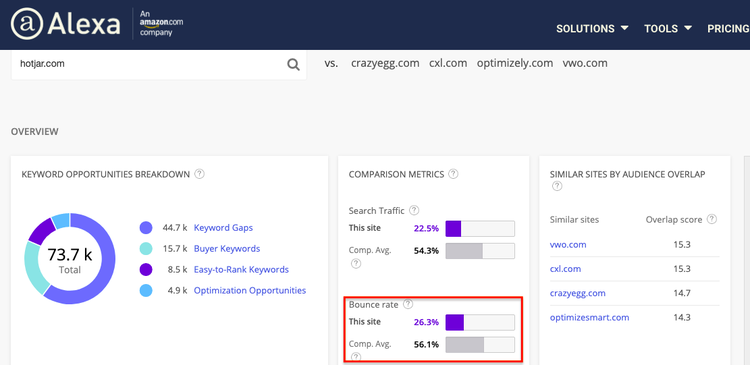Open the Solutions dropdown menu
Viewport: 750px width, 365px height.
tap(592, 29)
